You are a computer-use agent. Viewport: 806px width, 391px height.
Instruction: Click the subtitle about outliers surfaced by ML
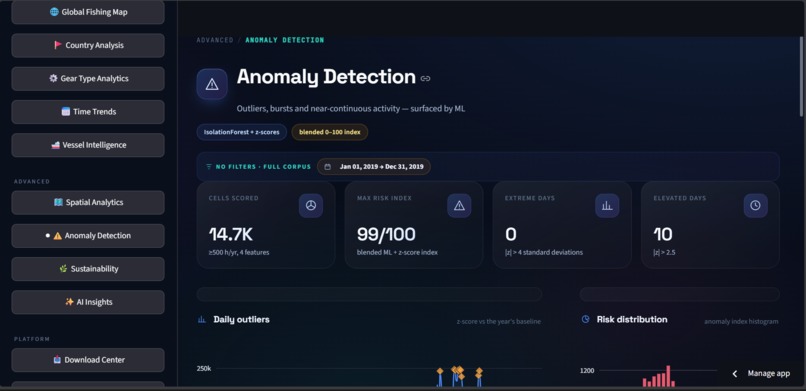(351, 109)
